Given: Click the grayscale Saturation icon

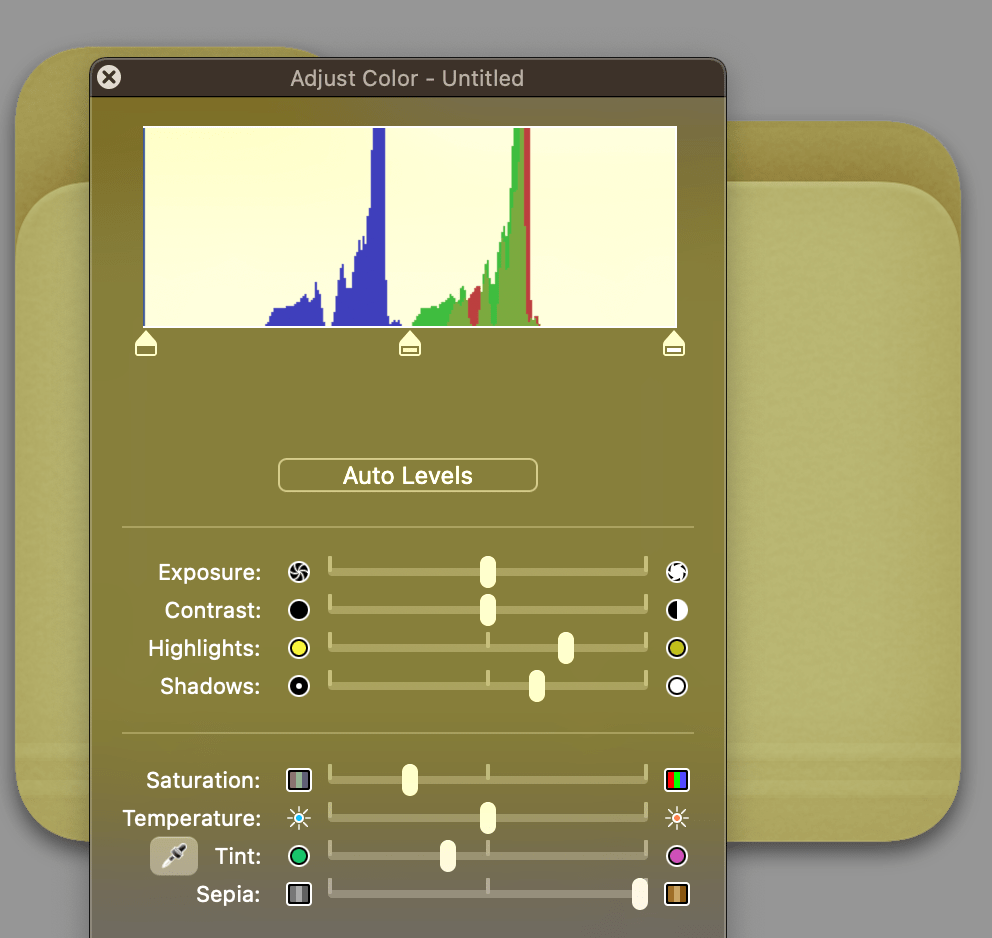Looking at the screenshot, I should click(x=299, y=780).
